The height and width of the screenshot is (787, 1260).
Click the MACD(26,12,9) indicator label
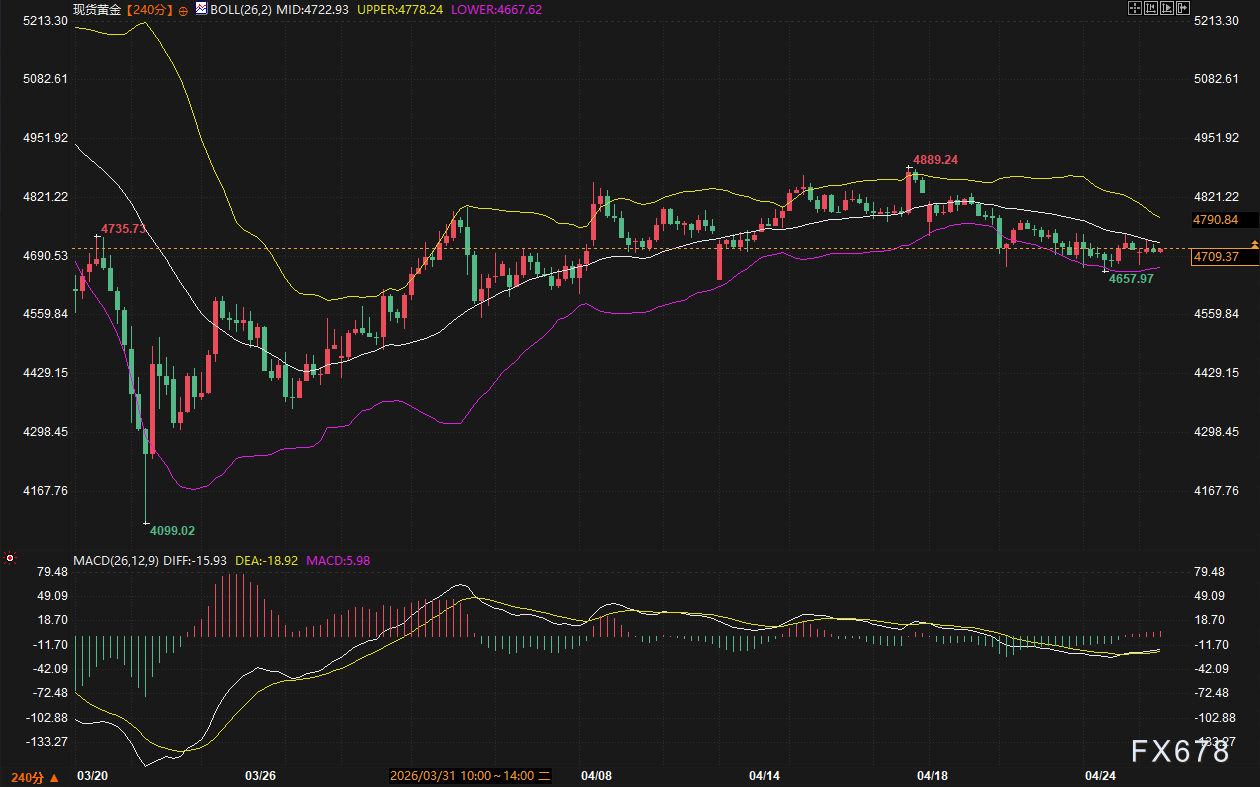[x=115, y=561]
